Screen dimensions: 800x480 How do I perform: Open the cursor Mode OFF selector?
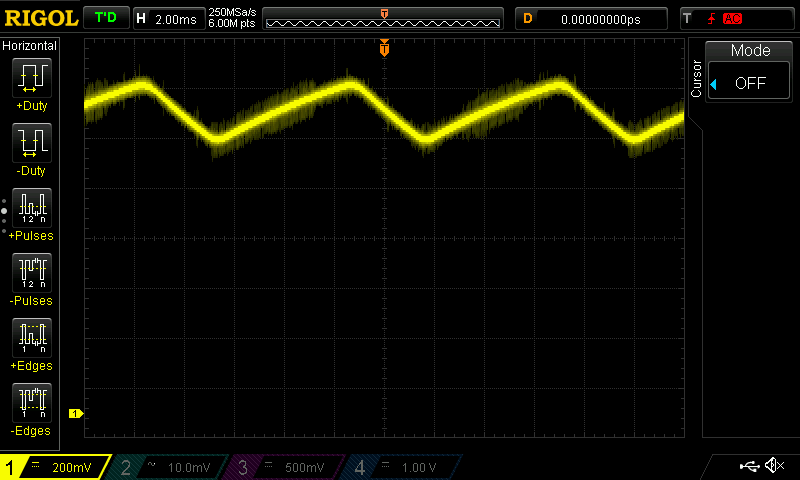(750, 83)
